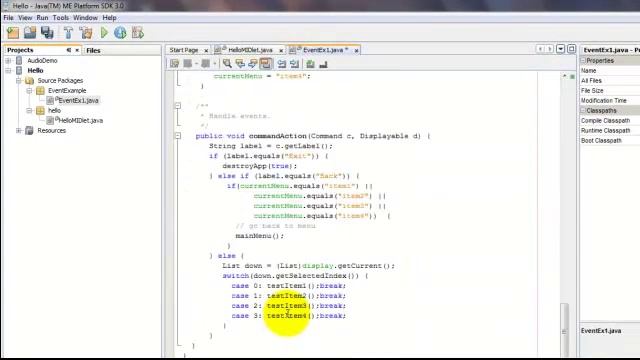Collapse the Javadoc comment code fold
The width and height of the screenshot is (640, 360).
tap(178, 106)
